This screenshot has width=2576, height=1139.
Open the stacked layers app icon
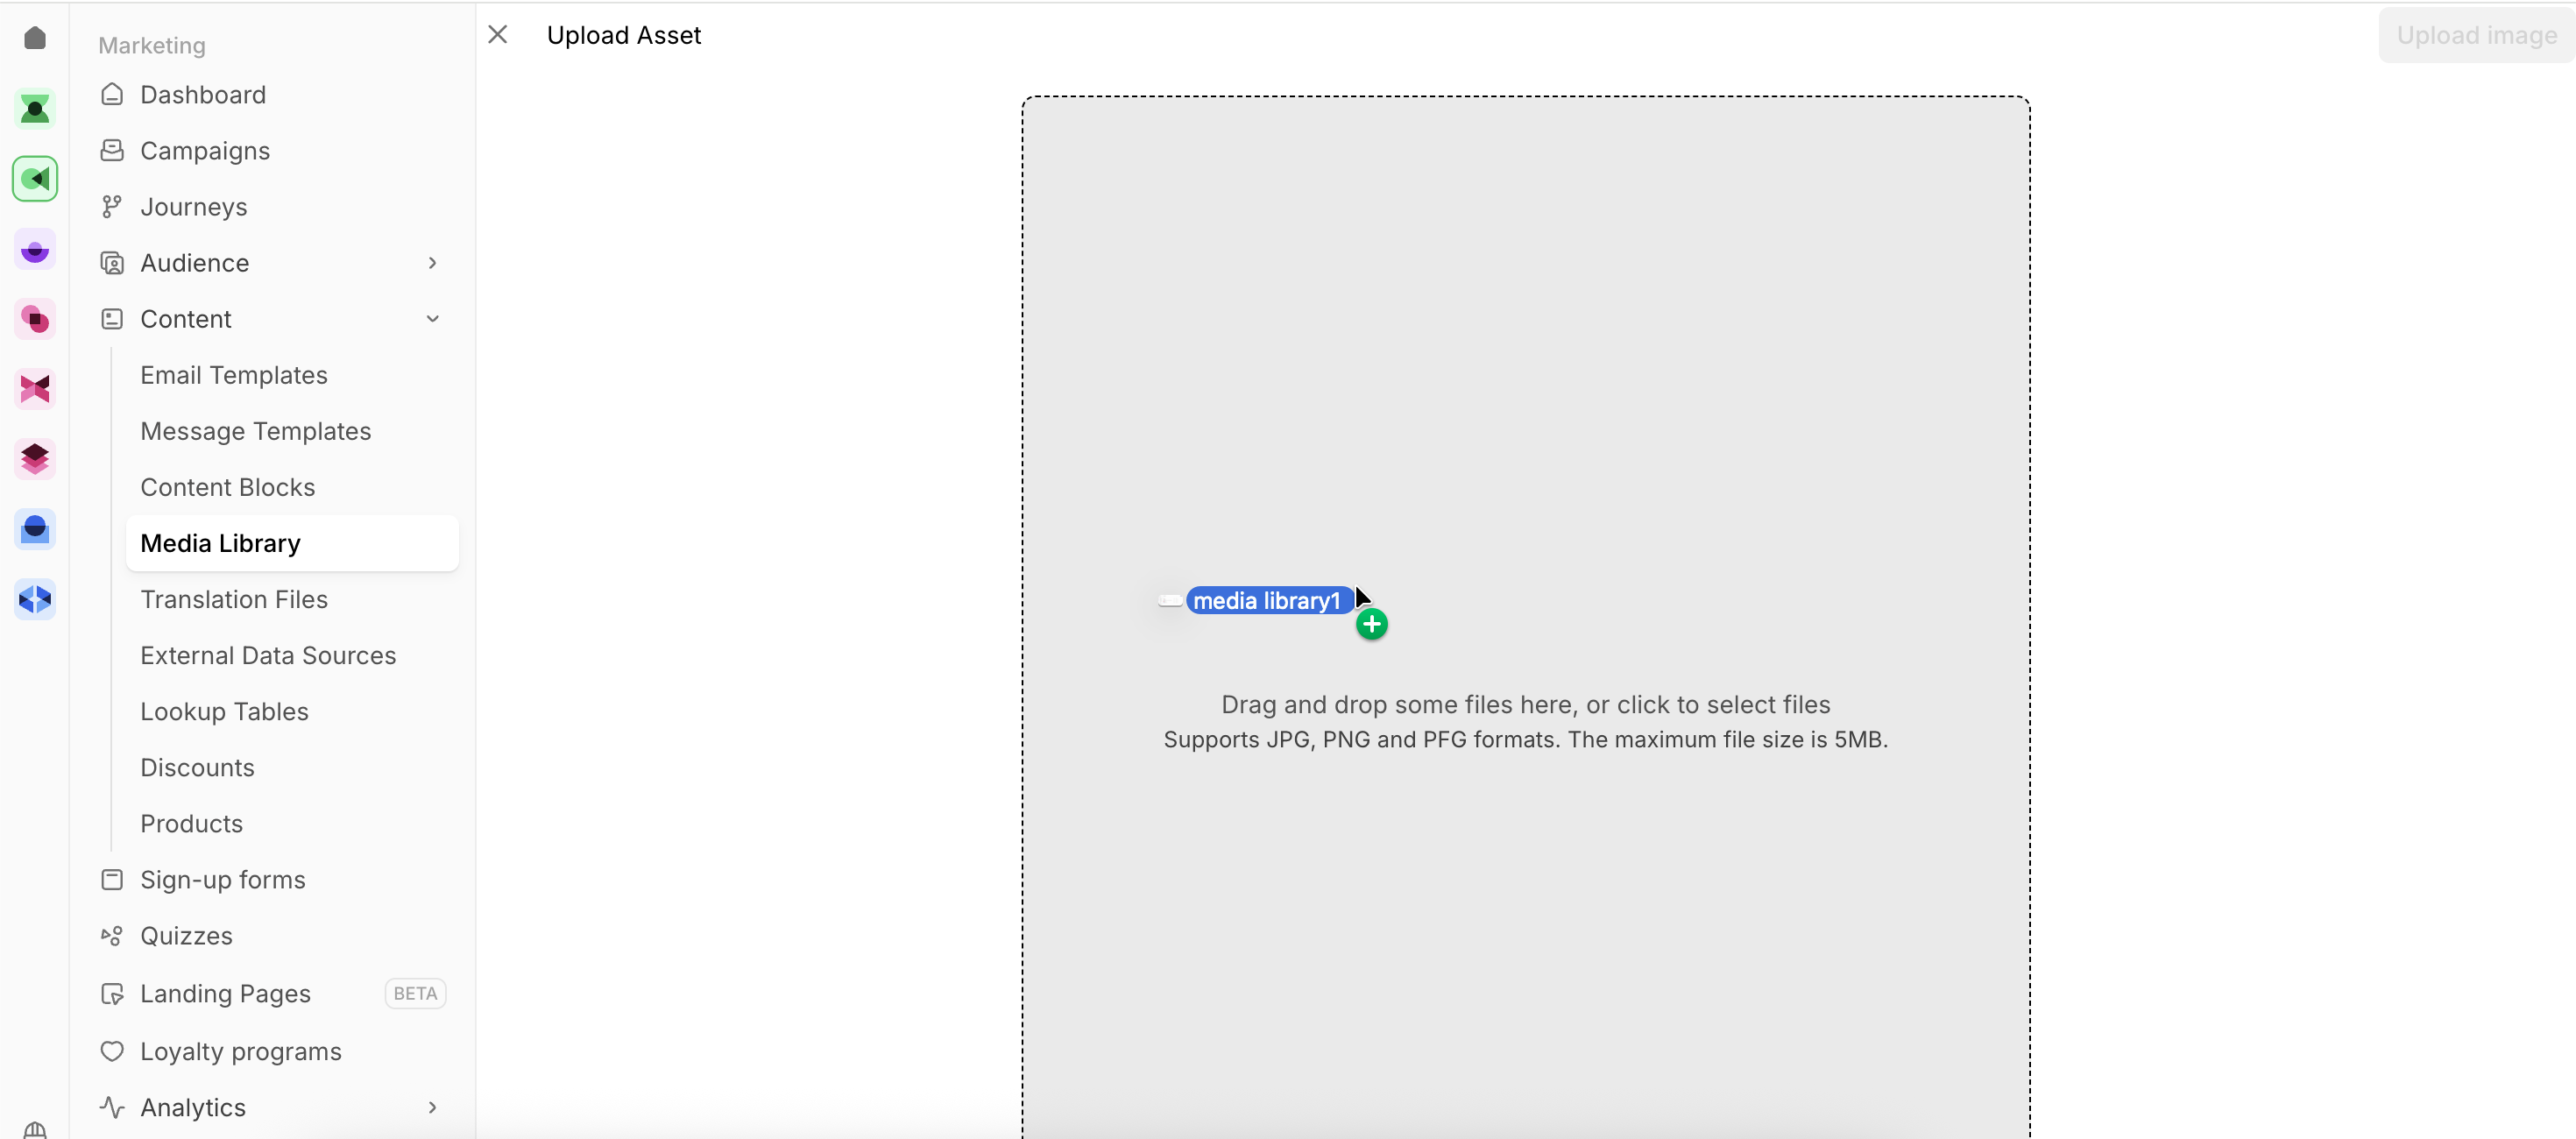(x=35, y=459)
